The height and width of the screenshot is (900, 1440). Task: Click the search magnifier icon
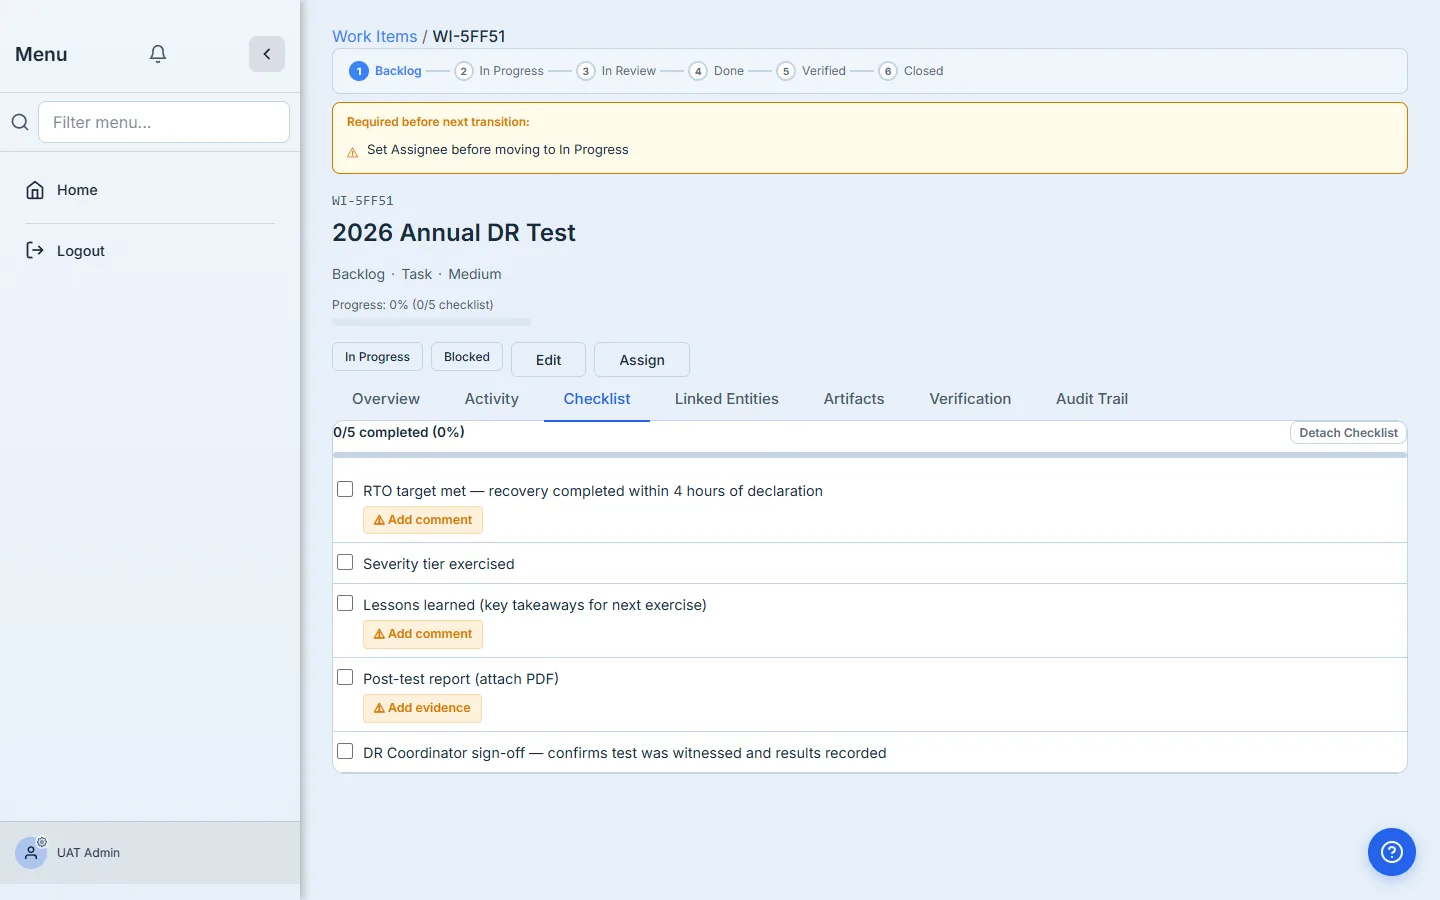pos(19,122)
